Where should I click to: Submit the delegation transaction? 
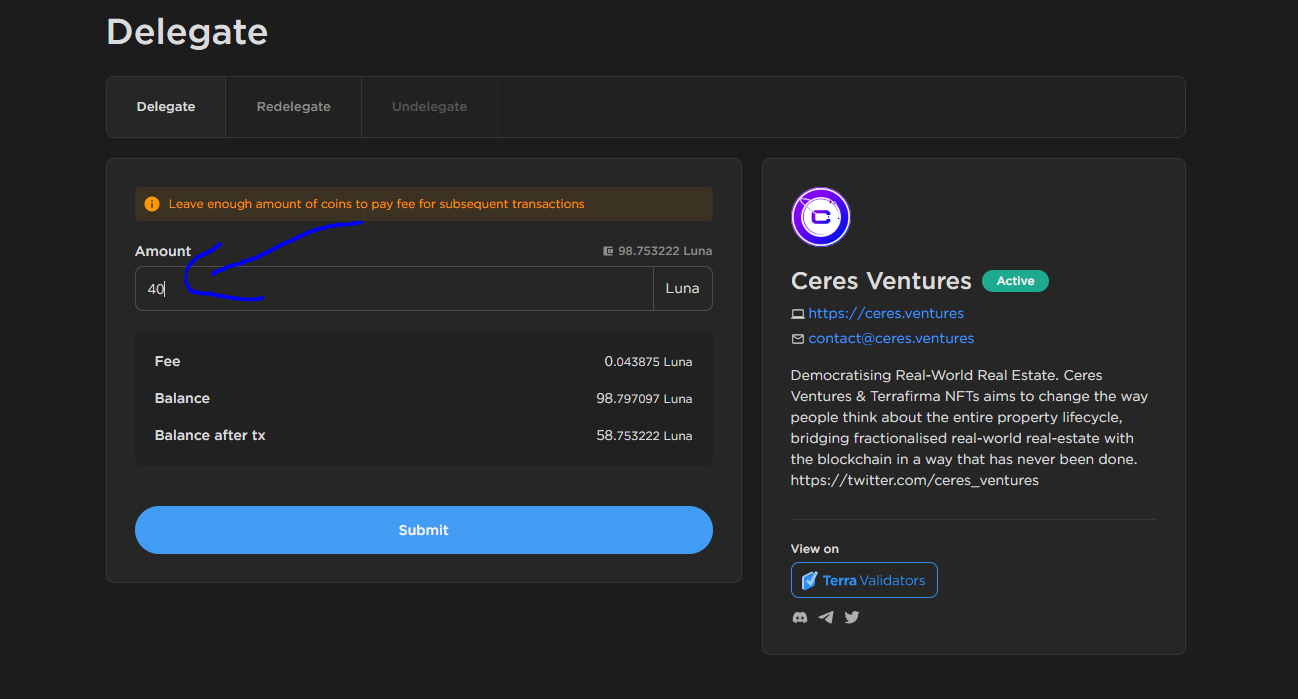(x=423, y=530)
